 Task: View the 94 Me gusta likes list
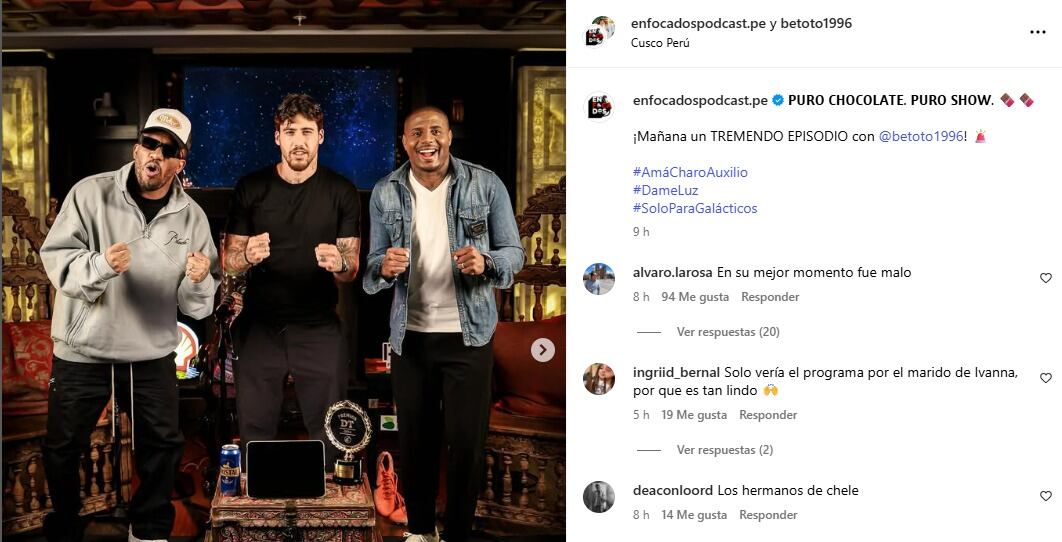pyautogui.click(x=695, y=297)
